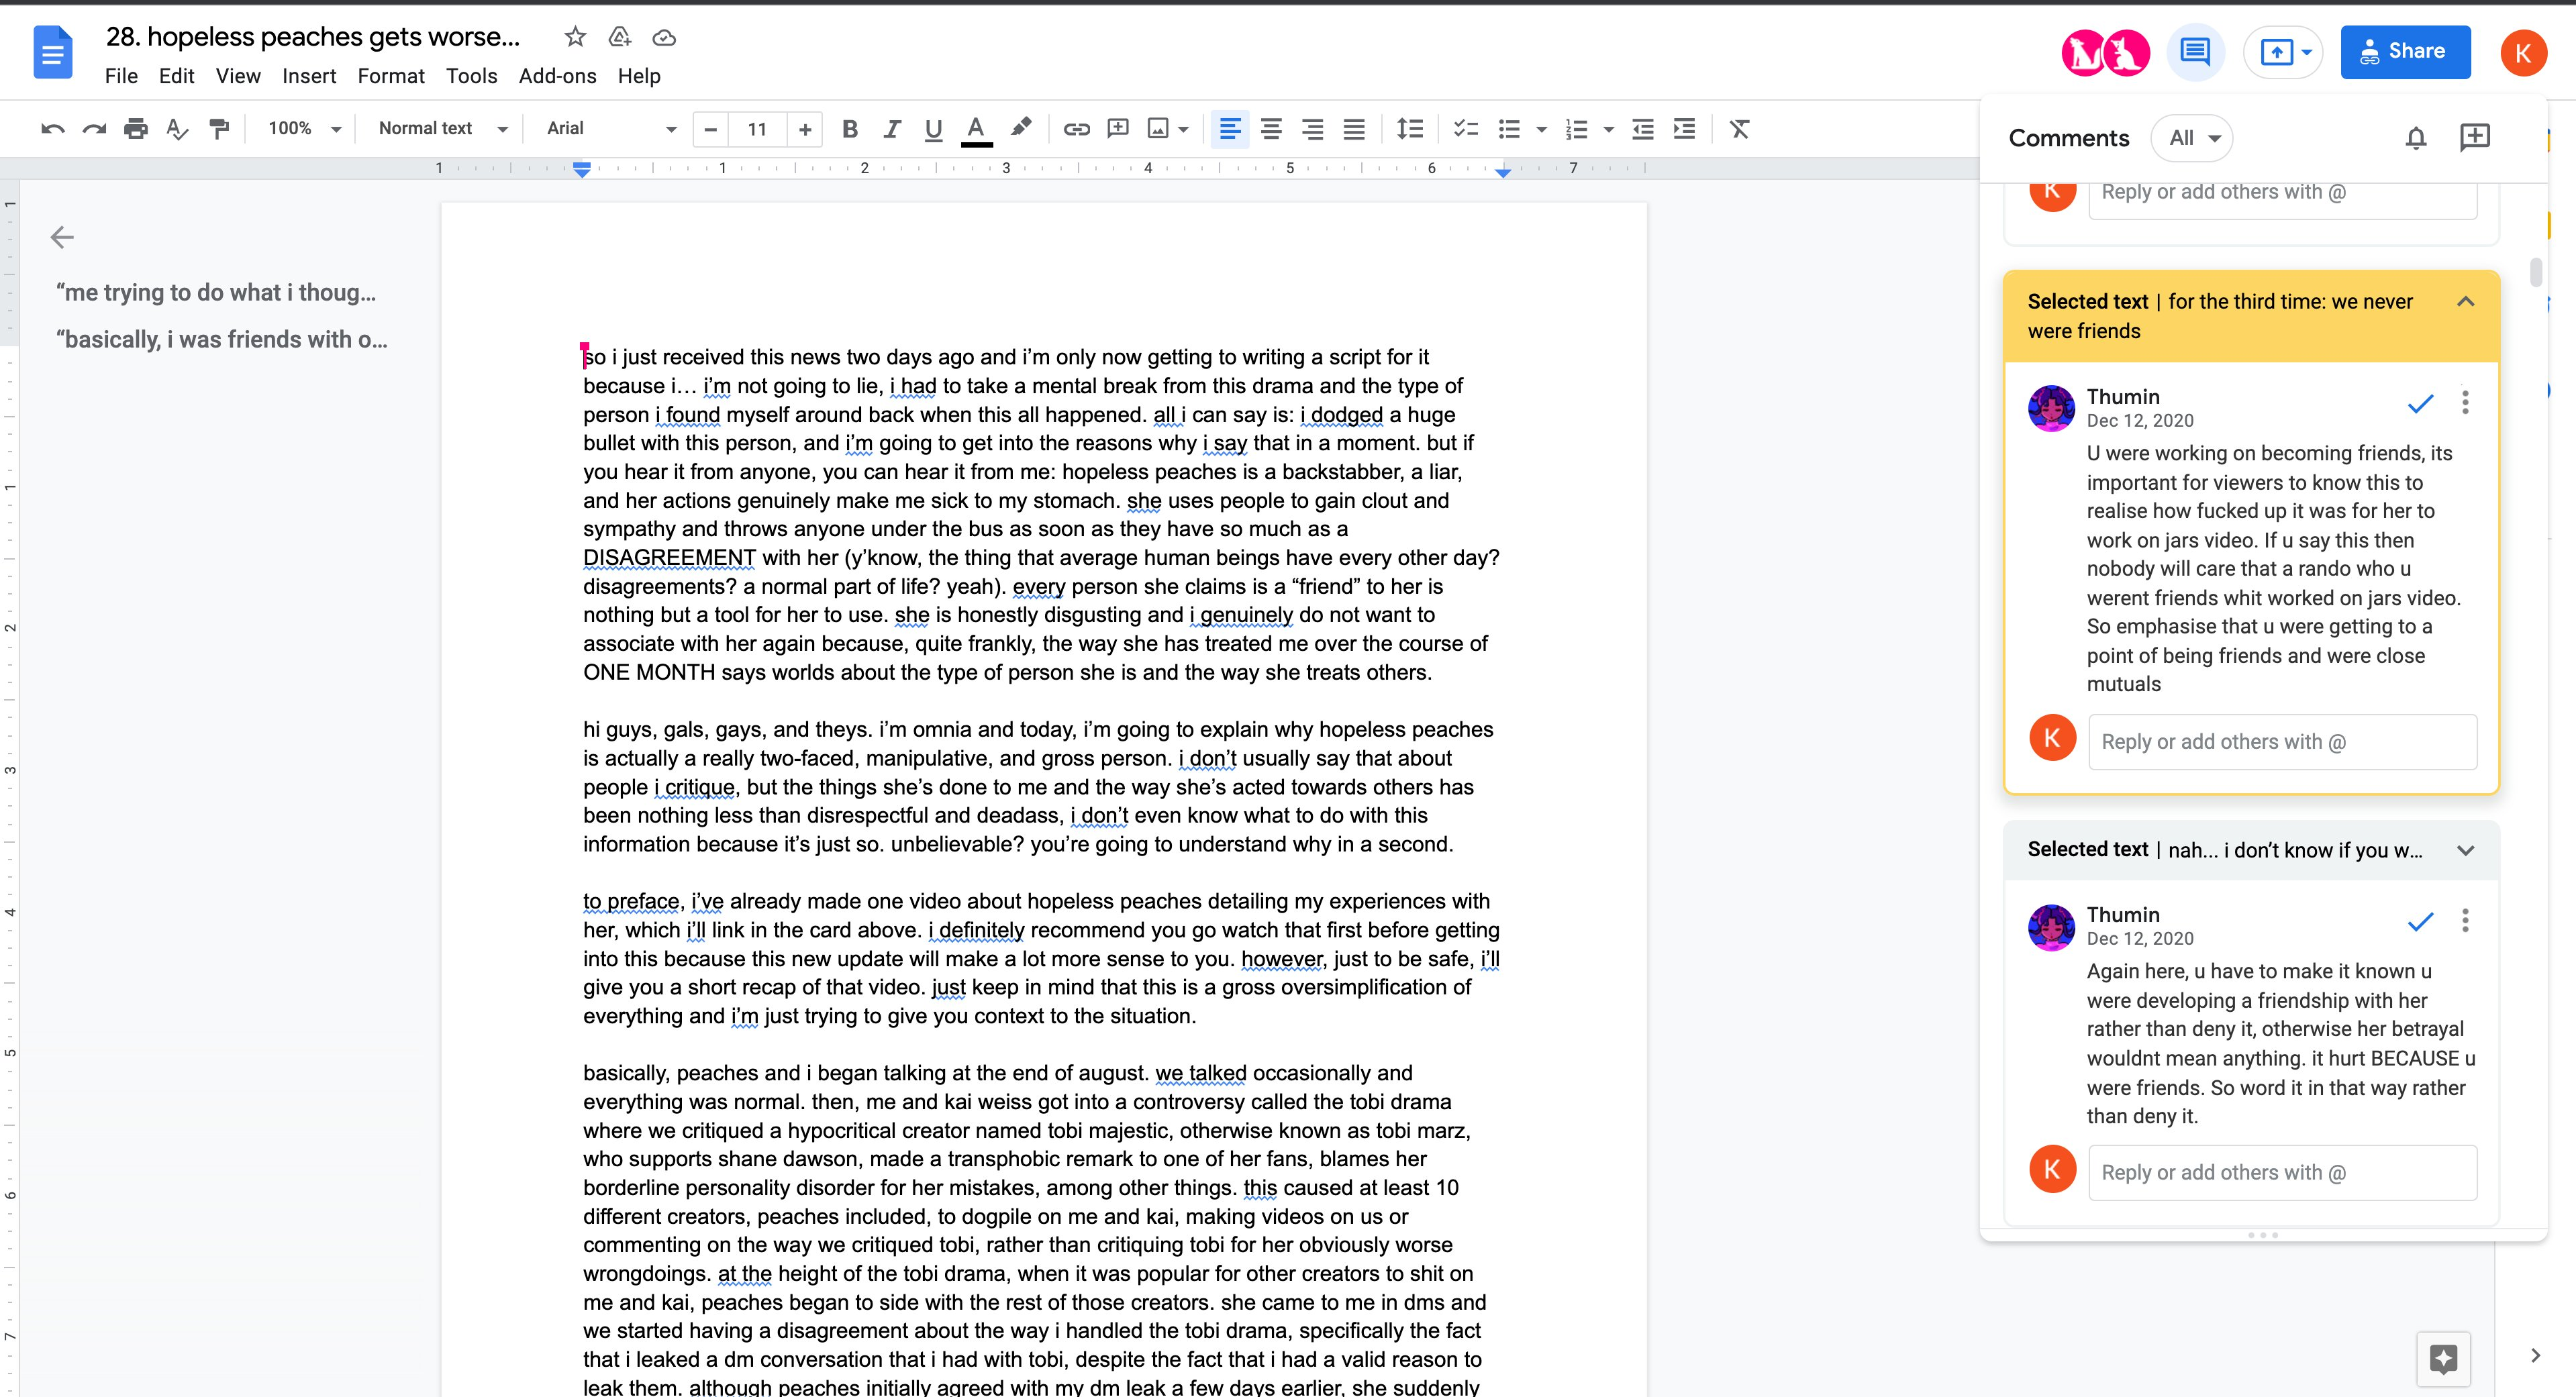
Task: Toggle bold formatting
Action: point(850,129)
